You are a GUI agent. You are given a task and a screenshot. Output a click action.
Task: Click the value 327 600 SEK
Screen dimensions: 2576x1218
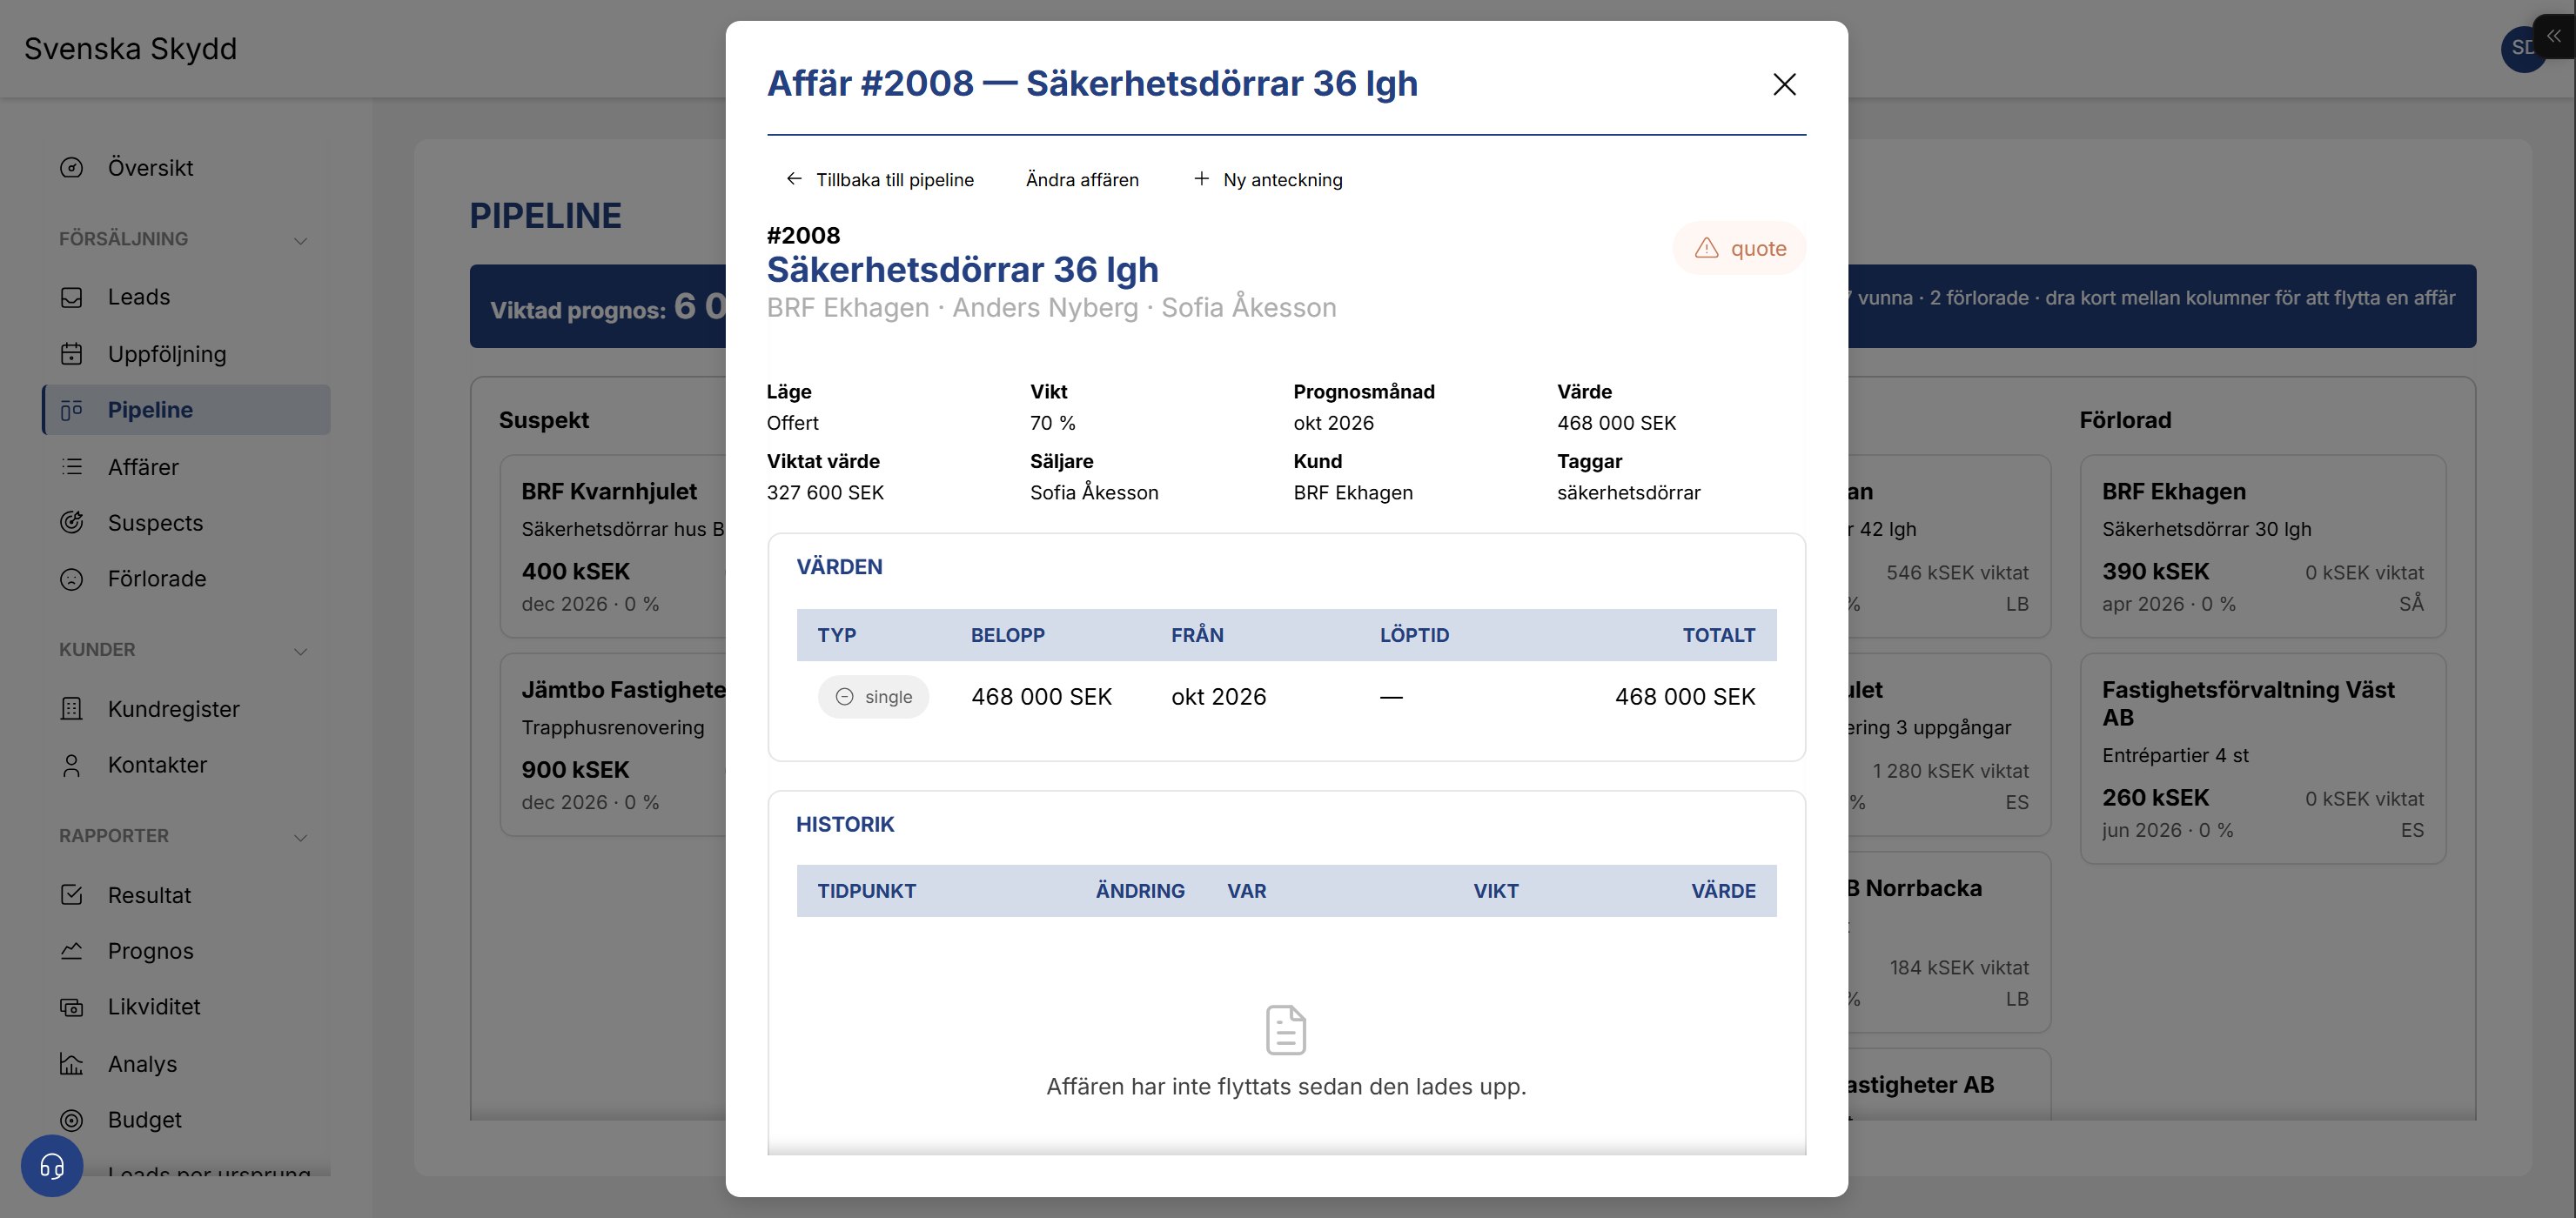pyautogui.click(x=825, y=492)
